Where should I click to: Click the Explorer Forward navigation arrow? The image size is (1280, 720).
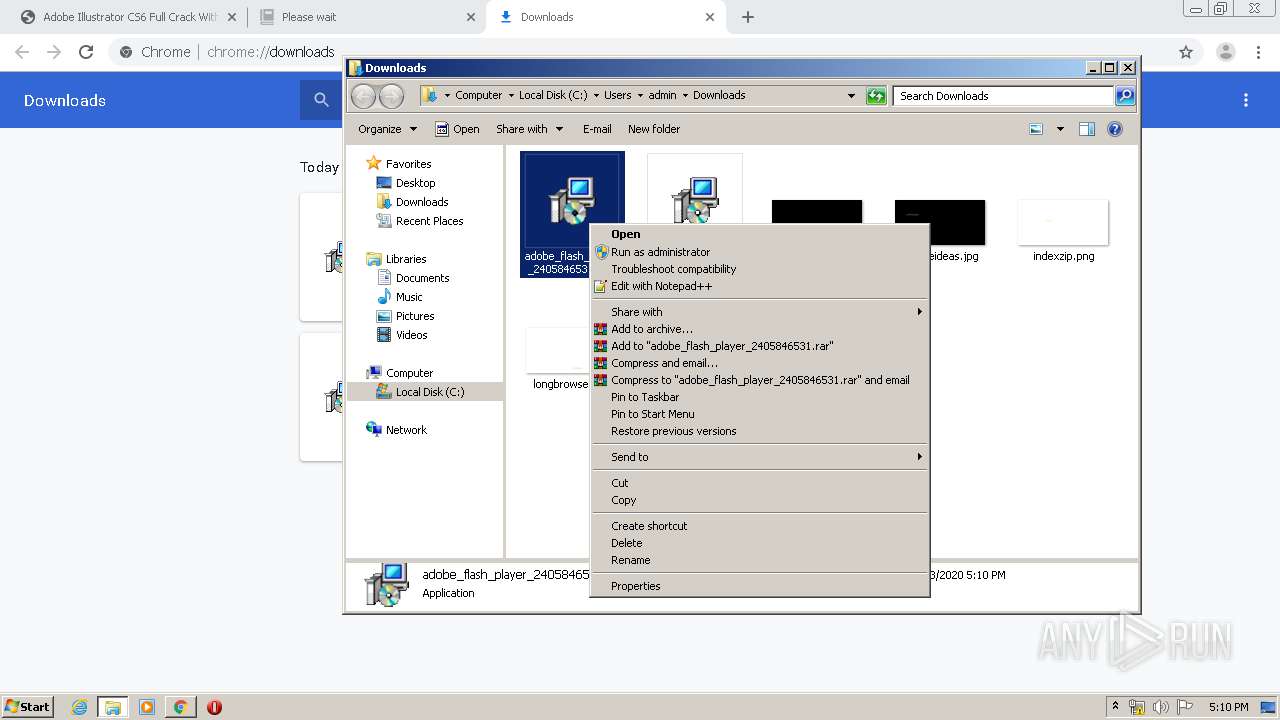[x=391, y=96]
